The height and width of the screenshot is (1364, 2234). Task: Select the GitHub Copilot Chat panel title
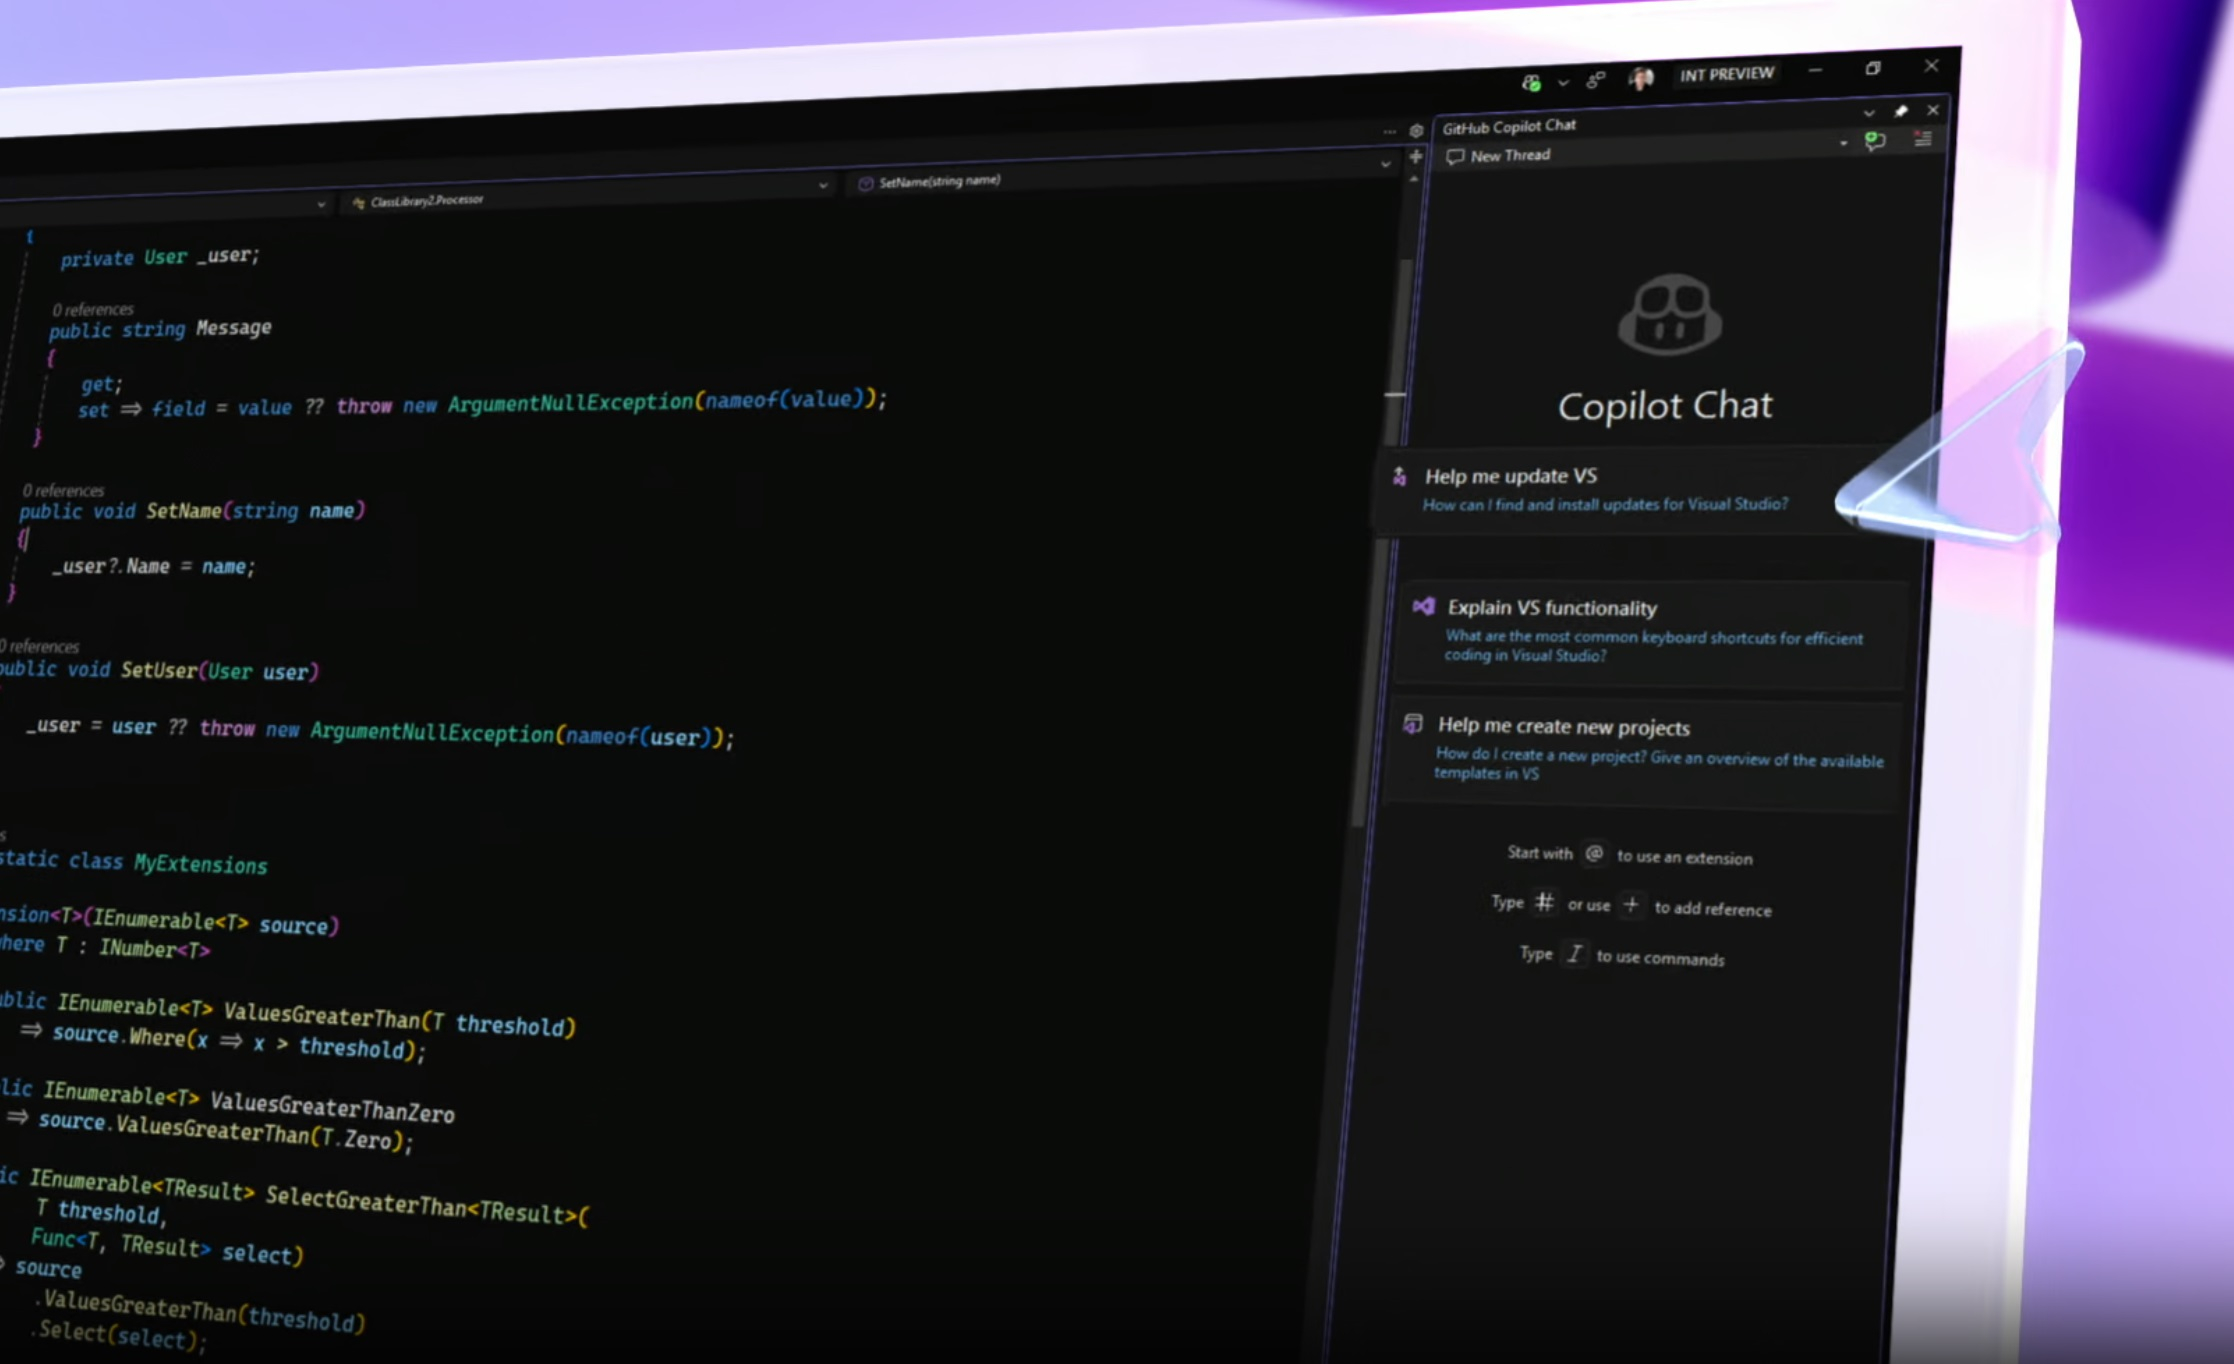1508,126
